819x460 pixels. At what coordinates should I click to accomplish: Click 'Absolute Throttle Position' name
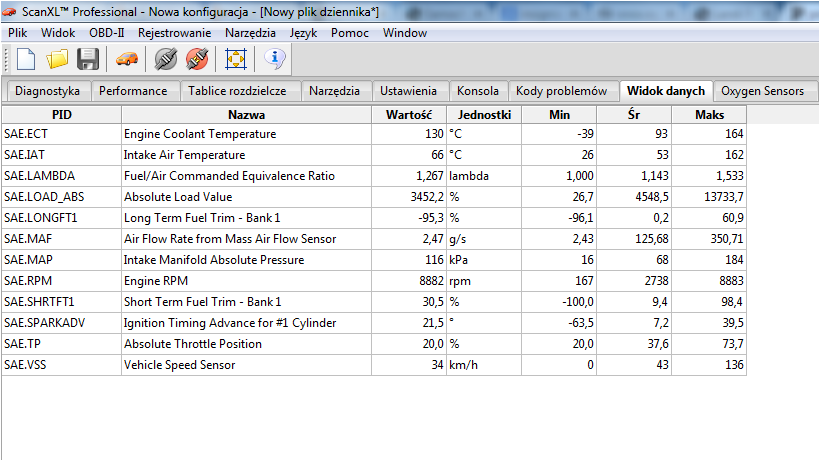click(x=193, y=344)
